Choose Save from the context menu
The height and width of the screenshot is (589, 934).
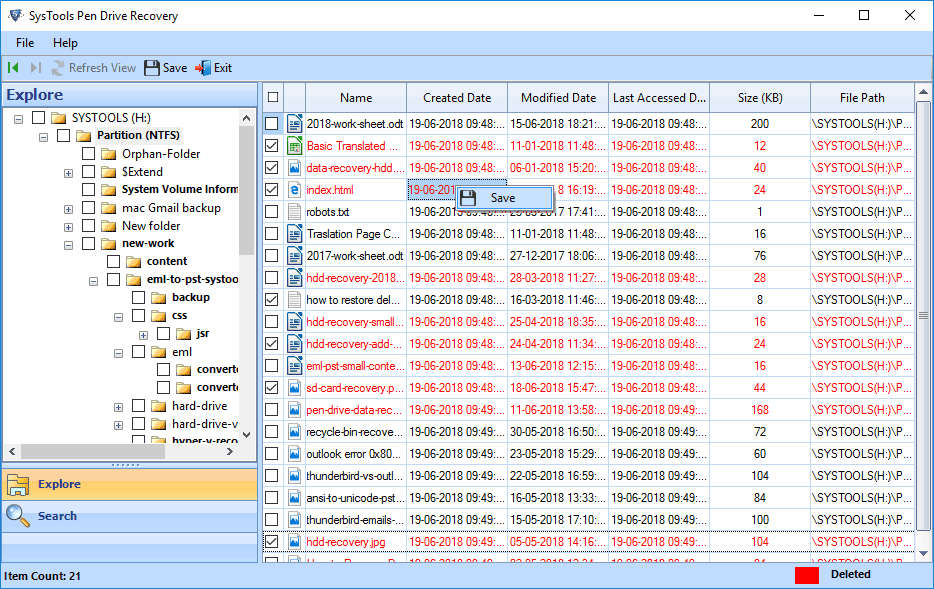(505, 198)
